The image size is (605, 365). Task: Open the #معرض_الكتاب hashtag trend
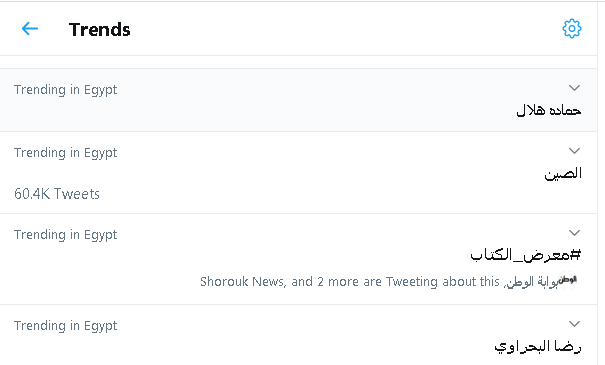(x=526, y=255)
